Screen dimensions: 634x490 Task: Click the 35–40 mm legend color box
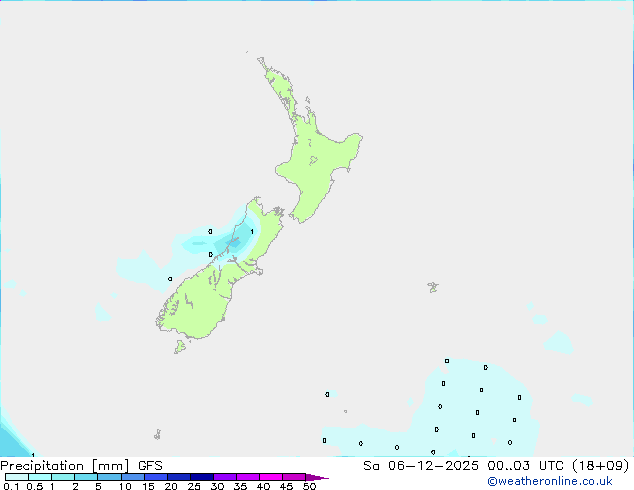pyautogui.click(x=248, y=477)
